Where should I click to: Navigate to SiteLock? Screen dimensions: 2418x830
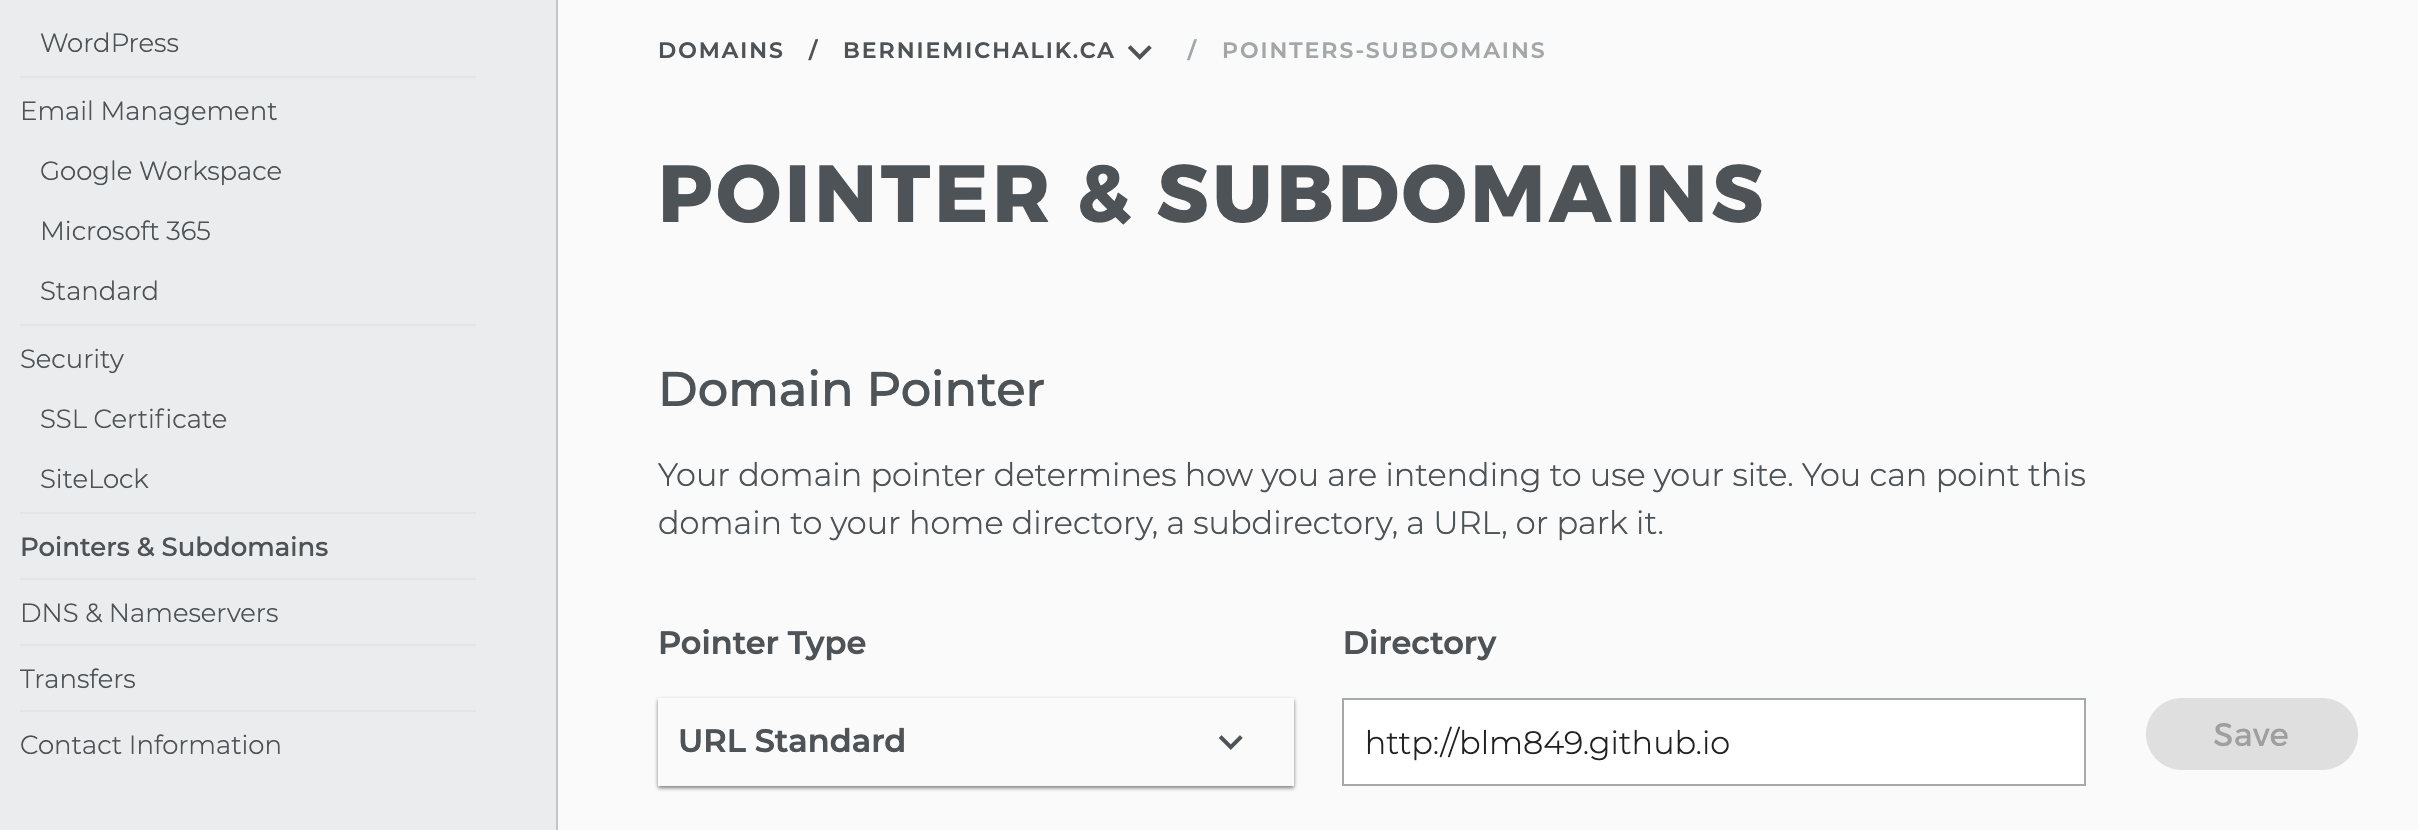[x=94, y=479]
